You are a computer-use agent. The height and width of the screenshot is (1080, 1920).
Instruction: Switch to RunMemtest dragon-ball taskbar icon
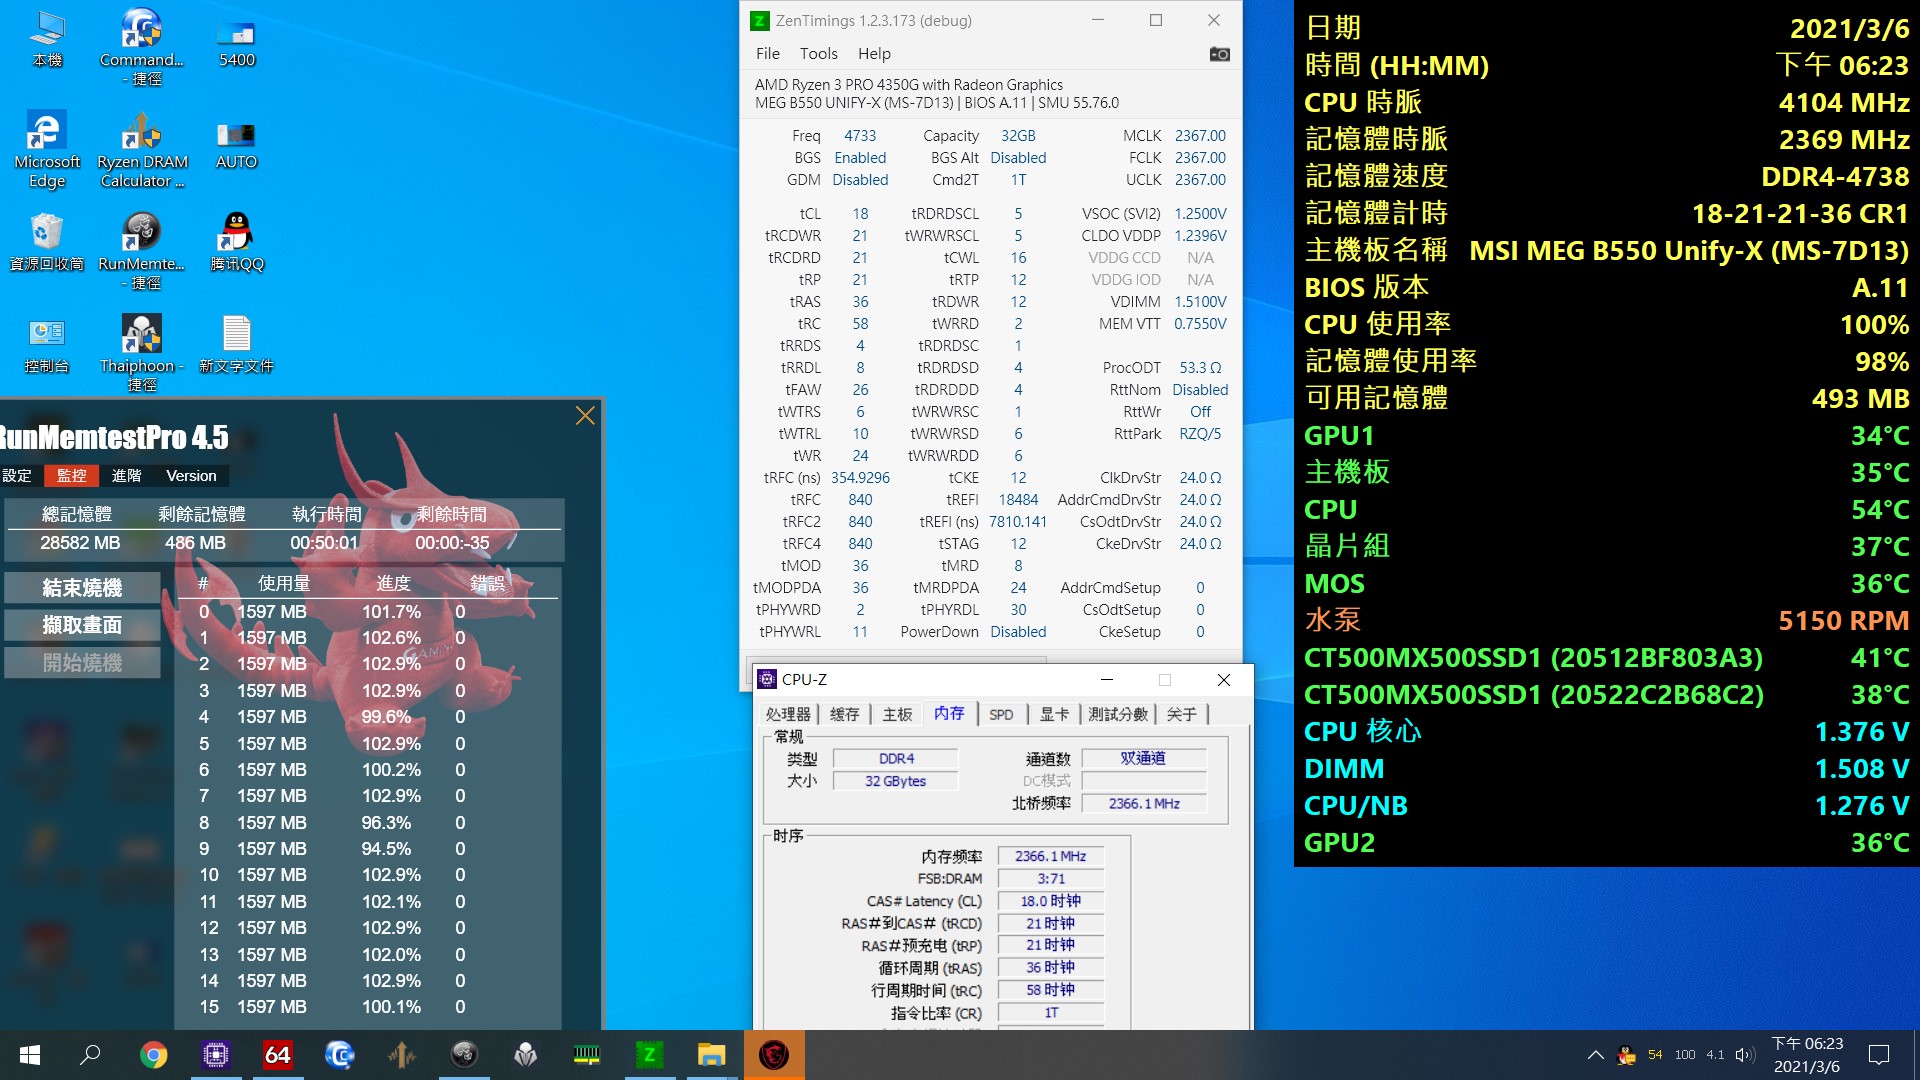[463, 1055]
